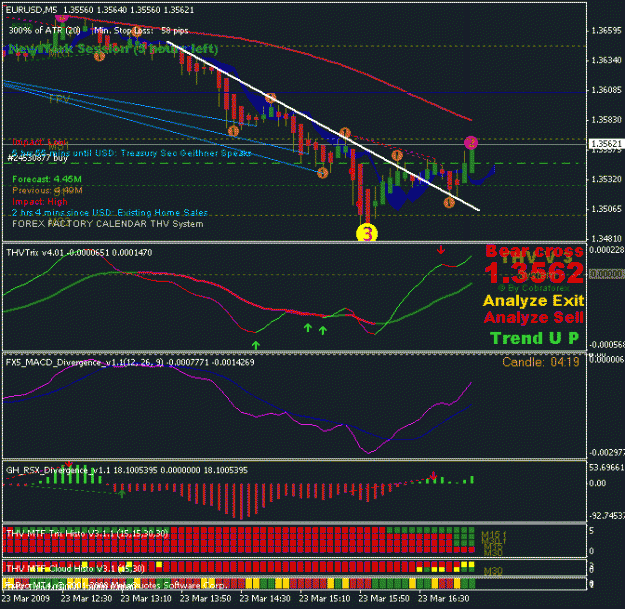The height and width of the screenshot is (609, 625).
Task: Click the -0.002977 value on MACD axis
Action: tap(607, 453)
